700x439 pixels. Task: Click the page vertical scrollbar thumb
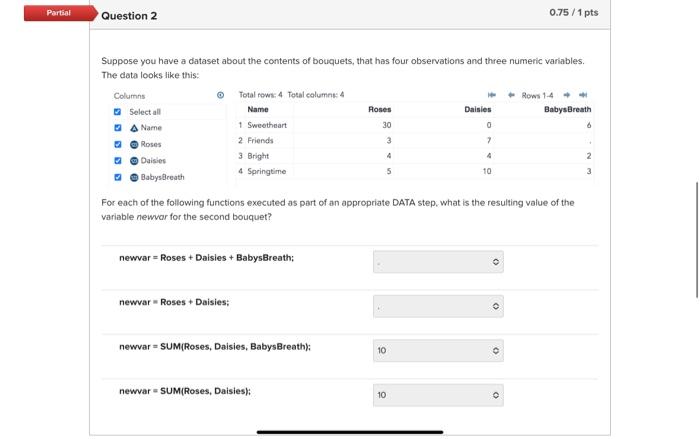697,240
